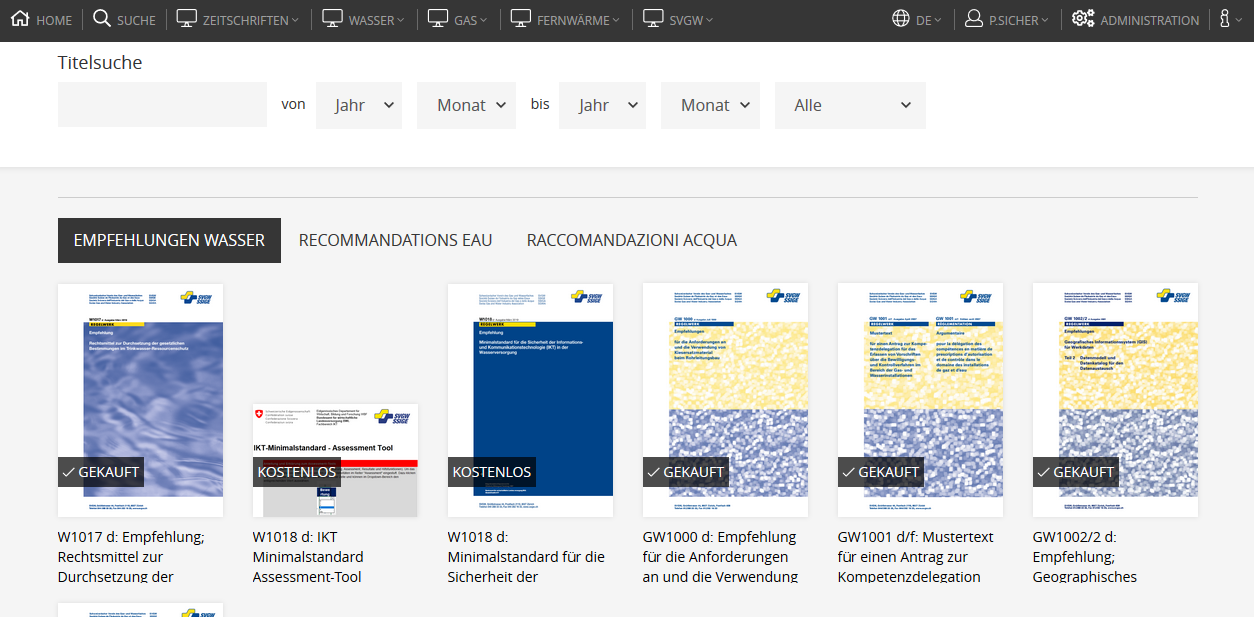Viewport: 1254px width, 617px height.
Task: Click the info icon at far right
Action: click(1224, 19)
